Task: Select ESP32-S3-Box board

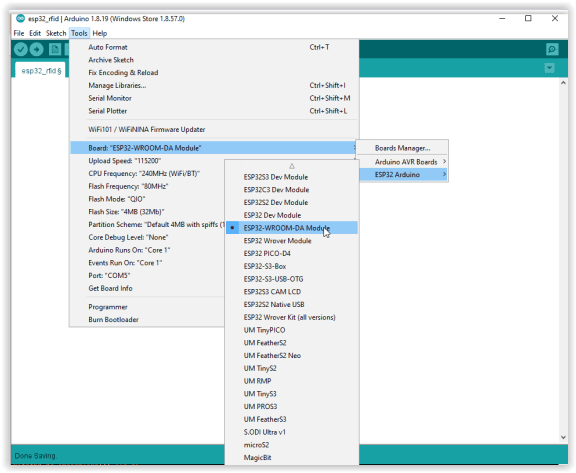Action: pos(292,266)
